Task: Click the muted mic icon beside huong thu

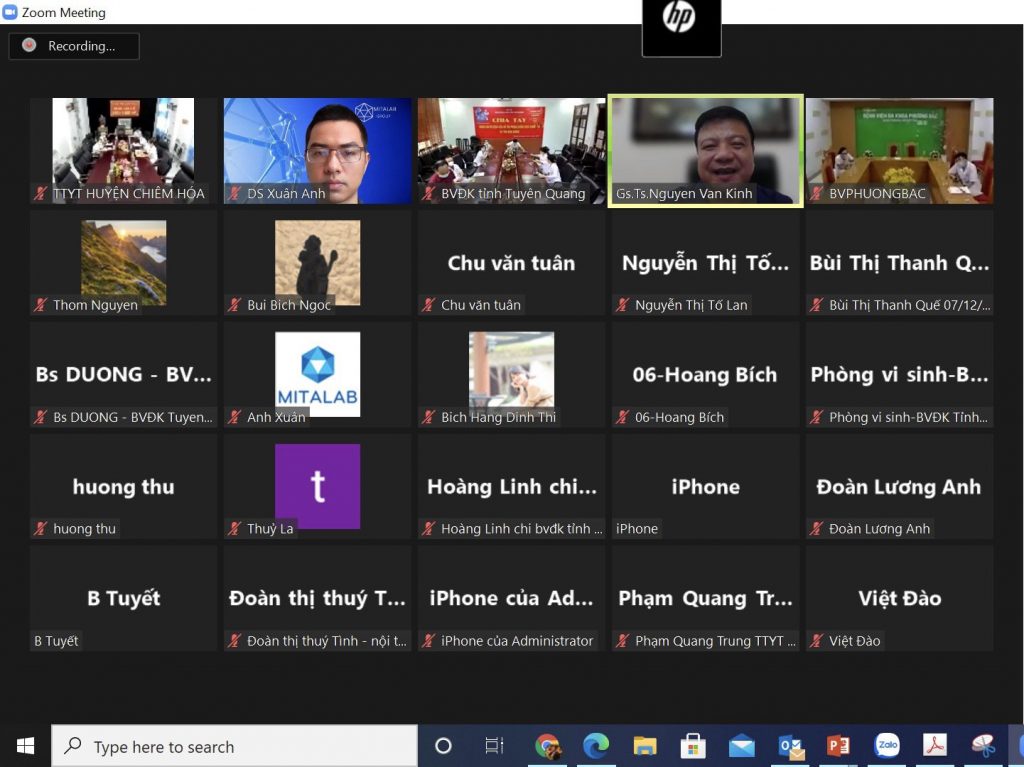Action: [x=40, y=529]
